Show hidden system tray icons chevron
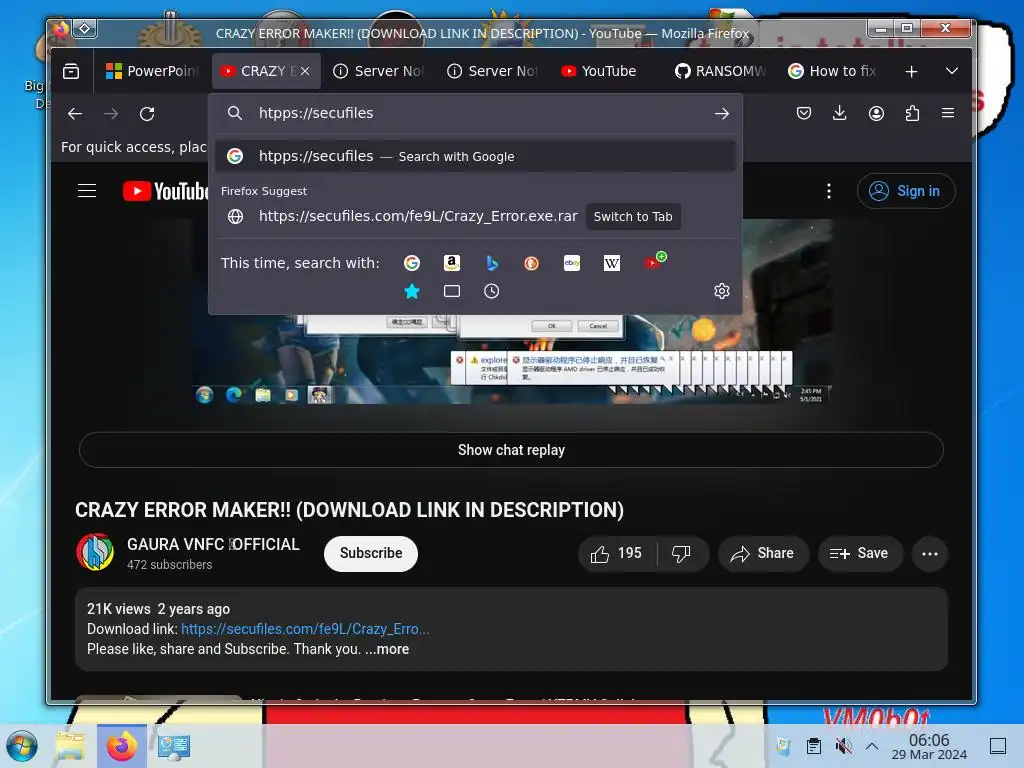 pos(872,746)
